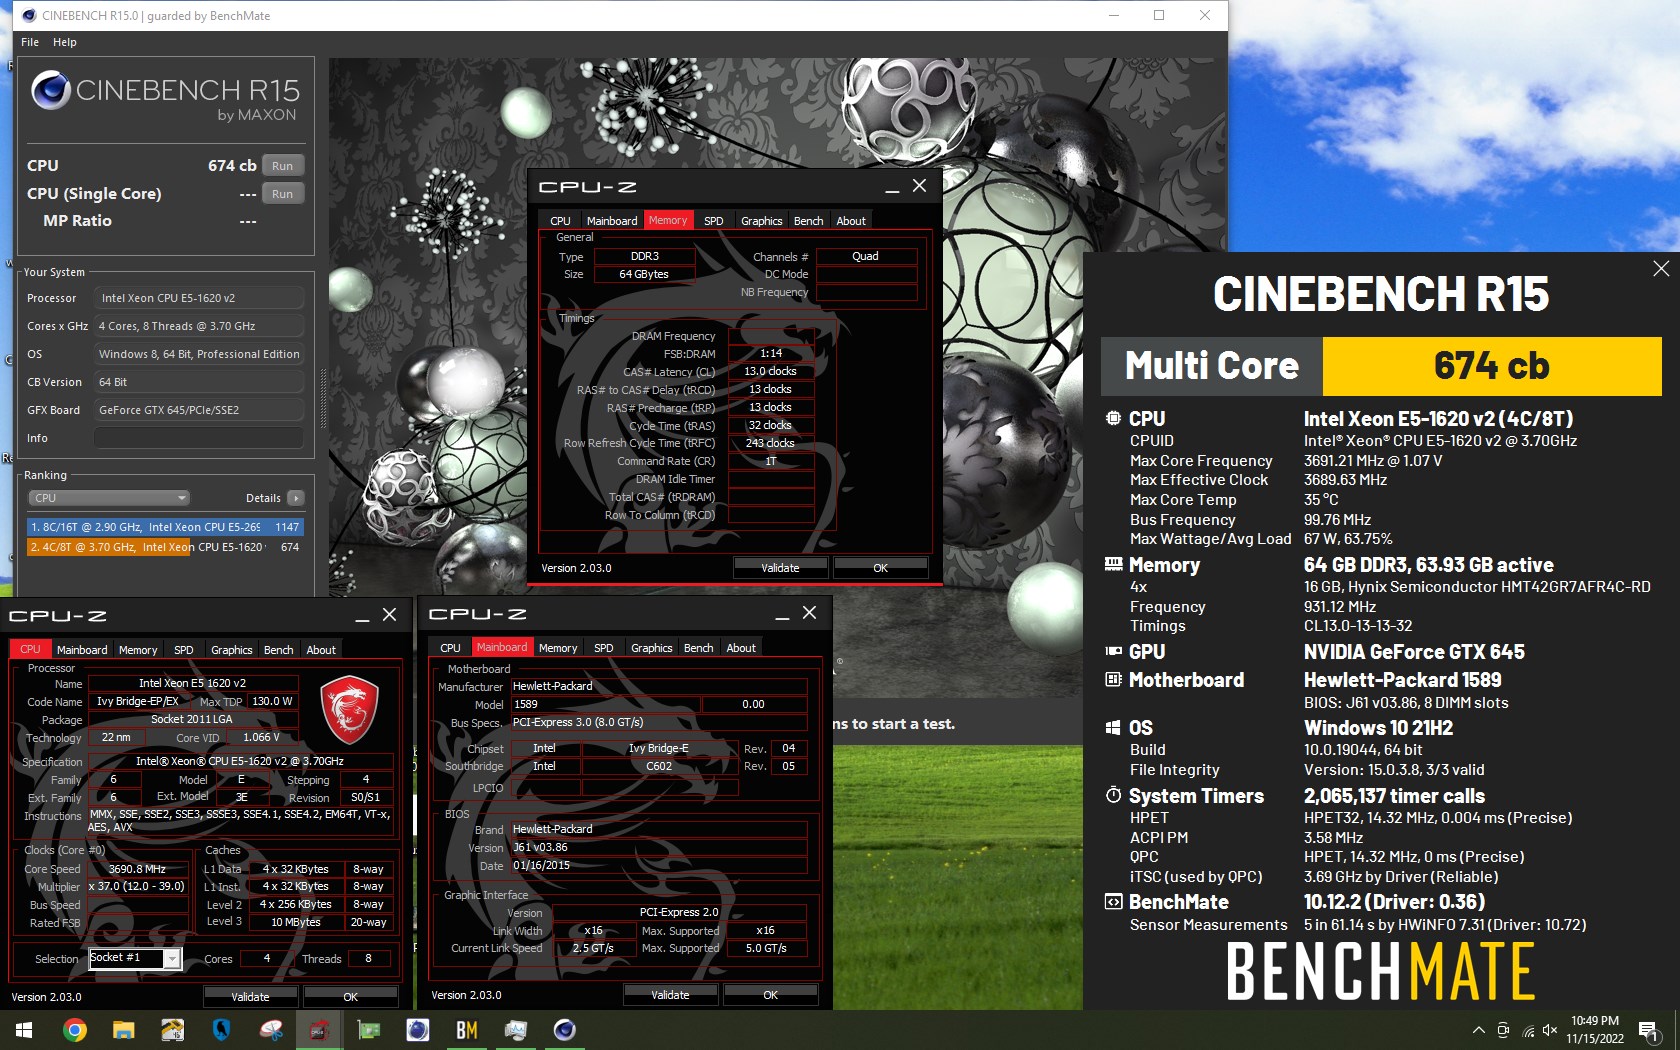1680x1050 pixels.
Task: Click Validate in CPU-Z CPU window
Action: [250, 997]
